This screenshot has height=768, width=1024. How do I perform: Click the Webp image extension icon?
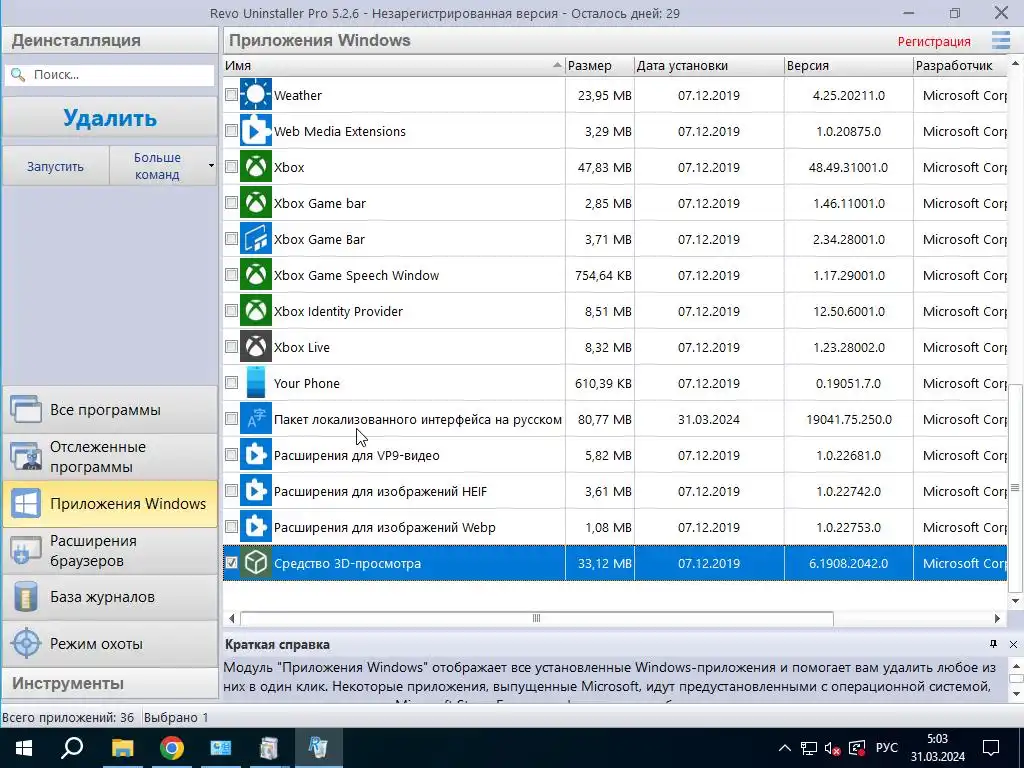point(255,527)
